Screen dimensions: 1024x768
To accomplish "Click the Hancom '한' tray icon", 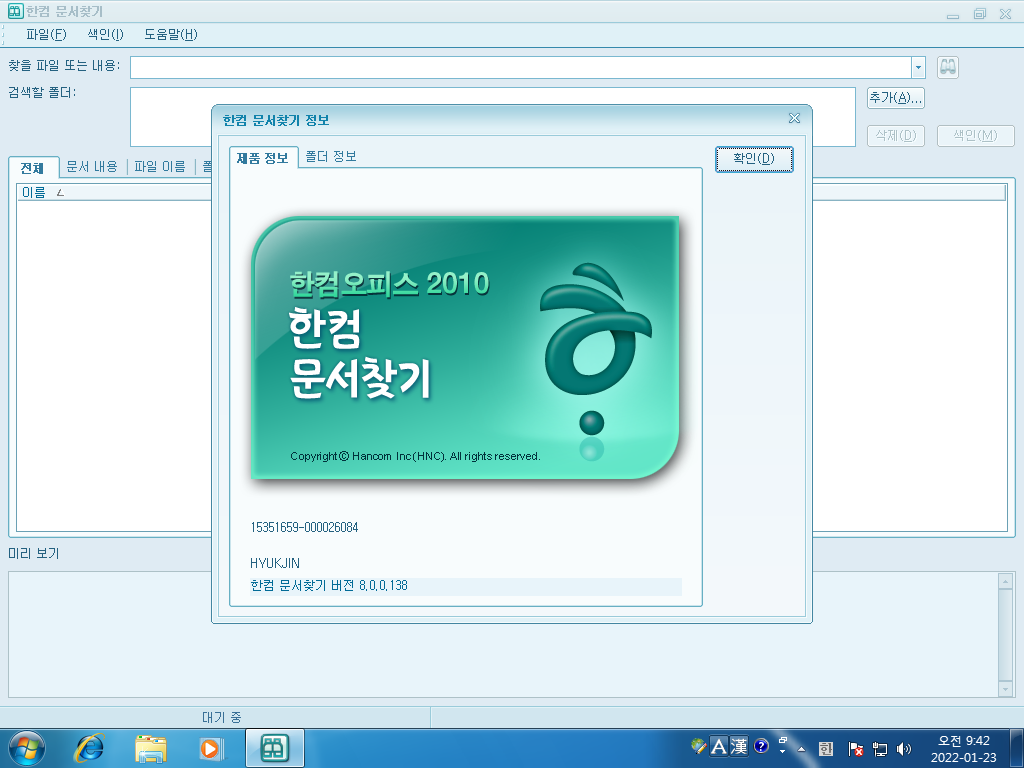I will (826, 749).
